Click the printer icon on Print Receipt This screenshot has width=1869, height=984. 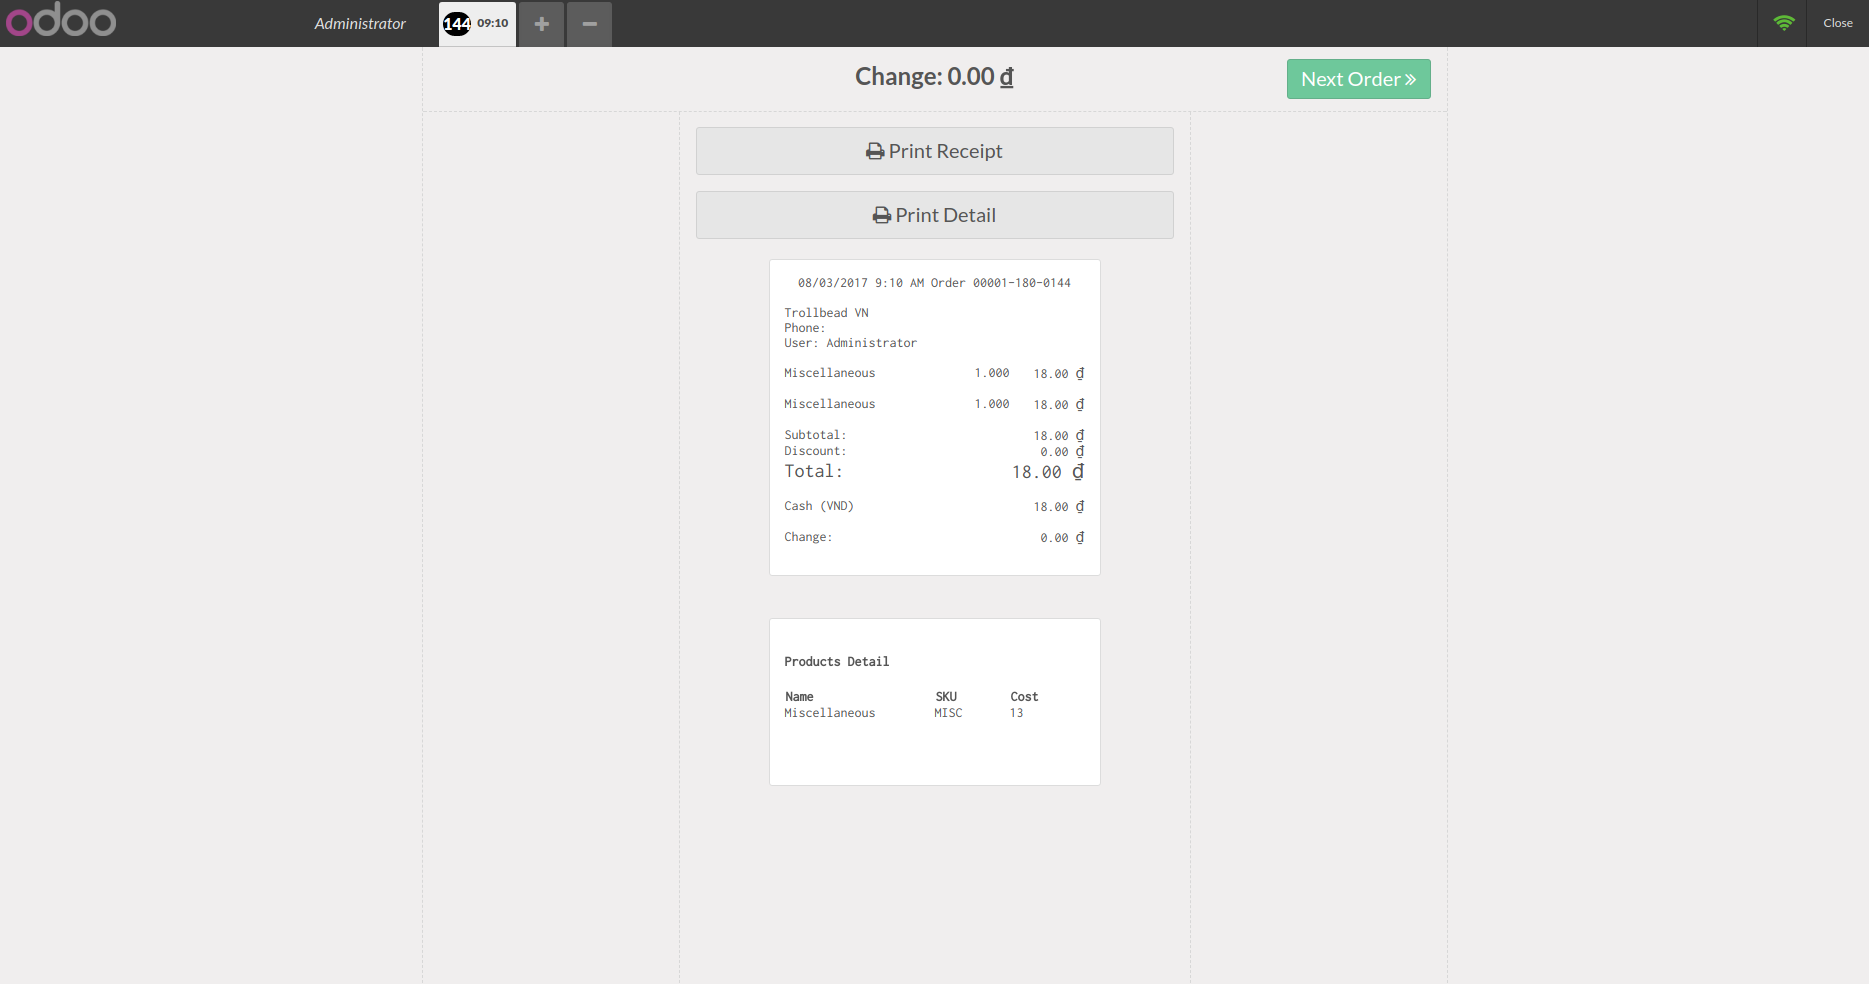[x=875, y=151]
